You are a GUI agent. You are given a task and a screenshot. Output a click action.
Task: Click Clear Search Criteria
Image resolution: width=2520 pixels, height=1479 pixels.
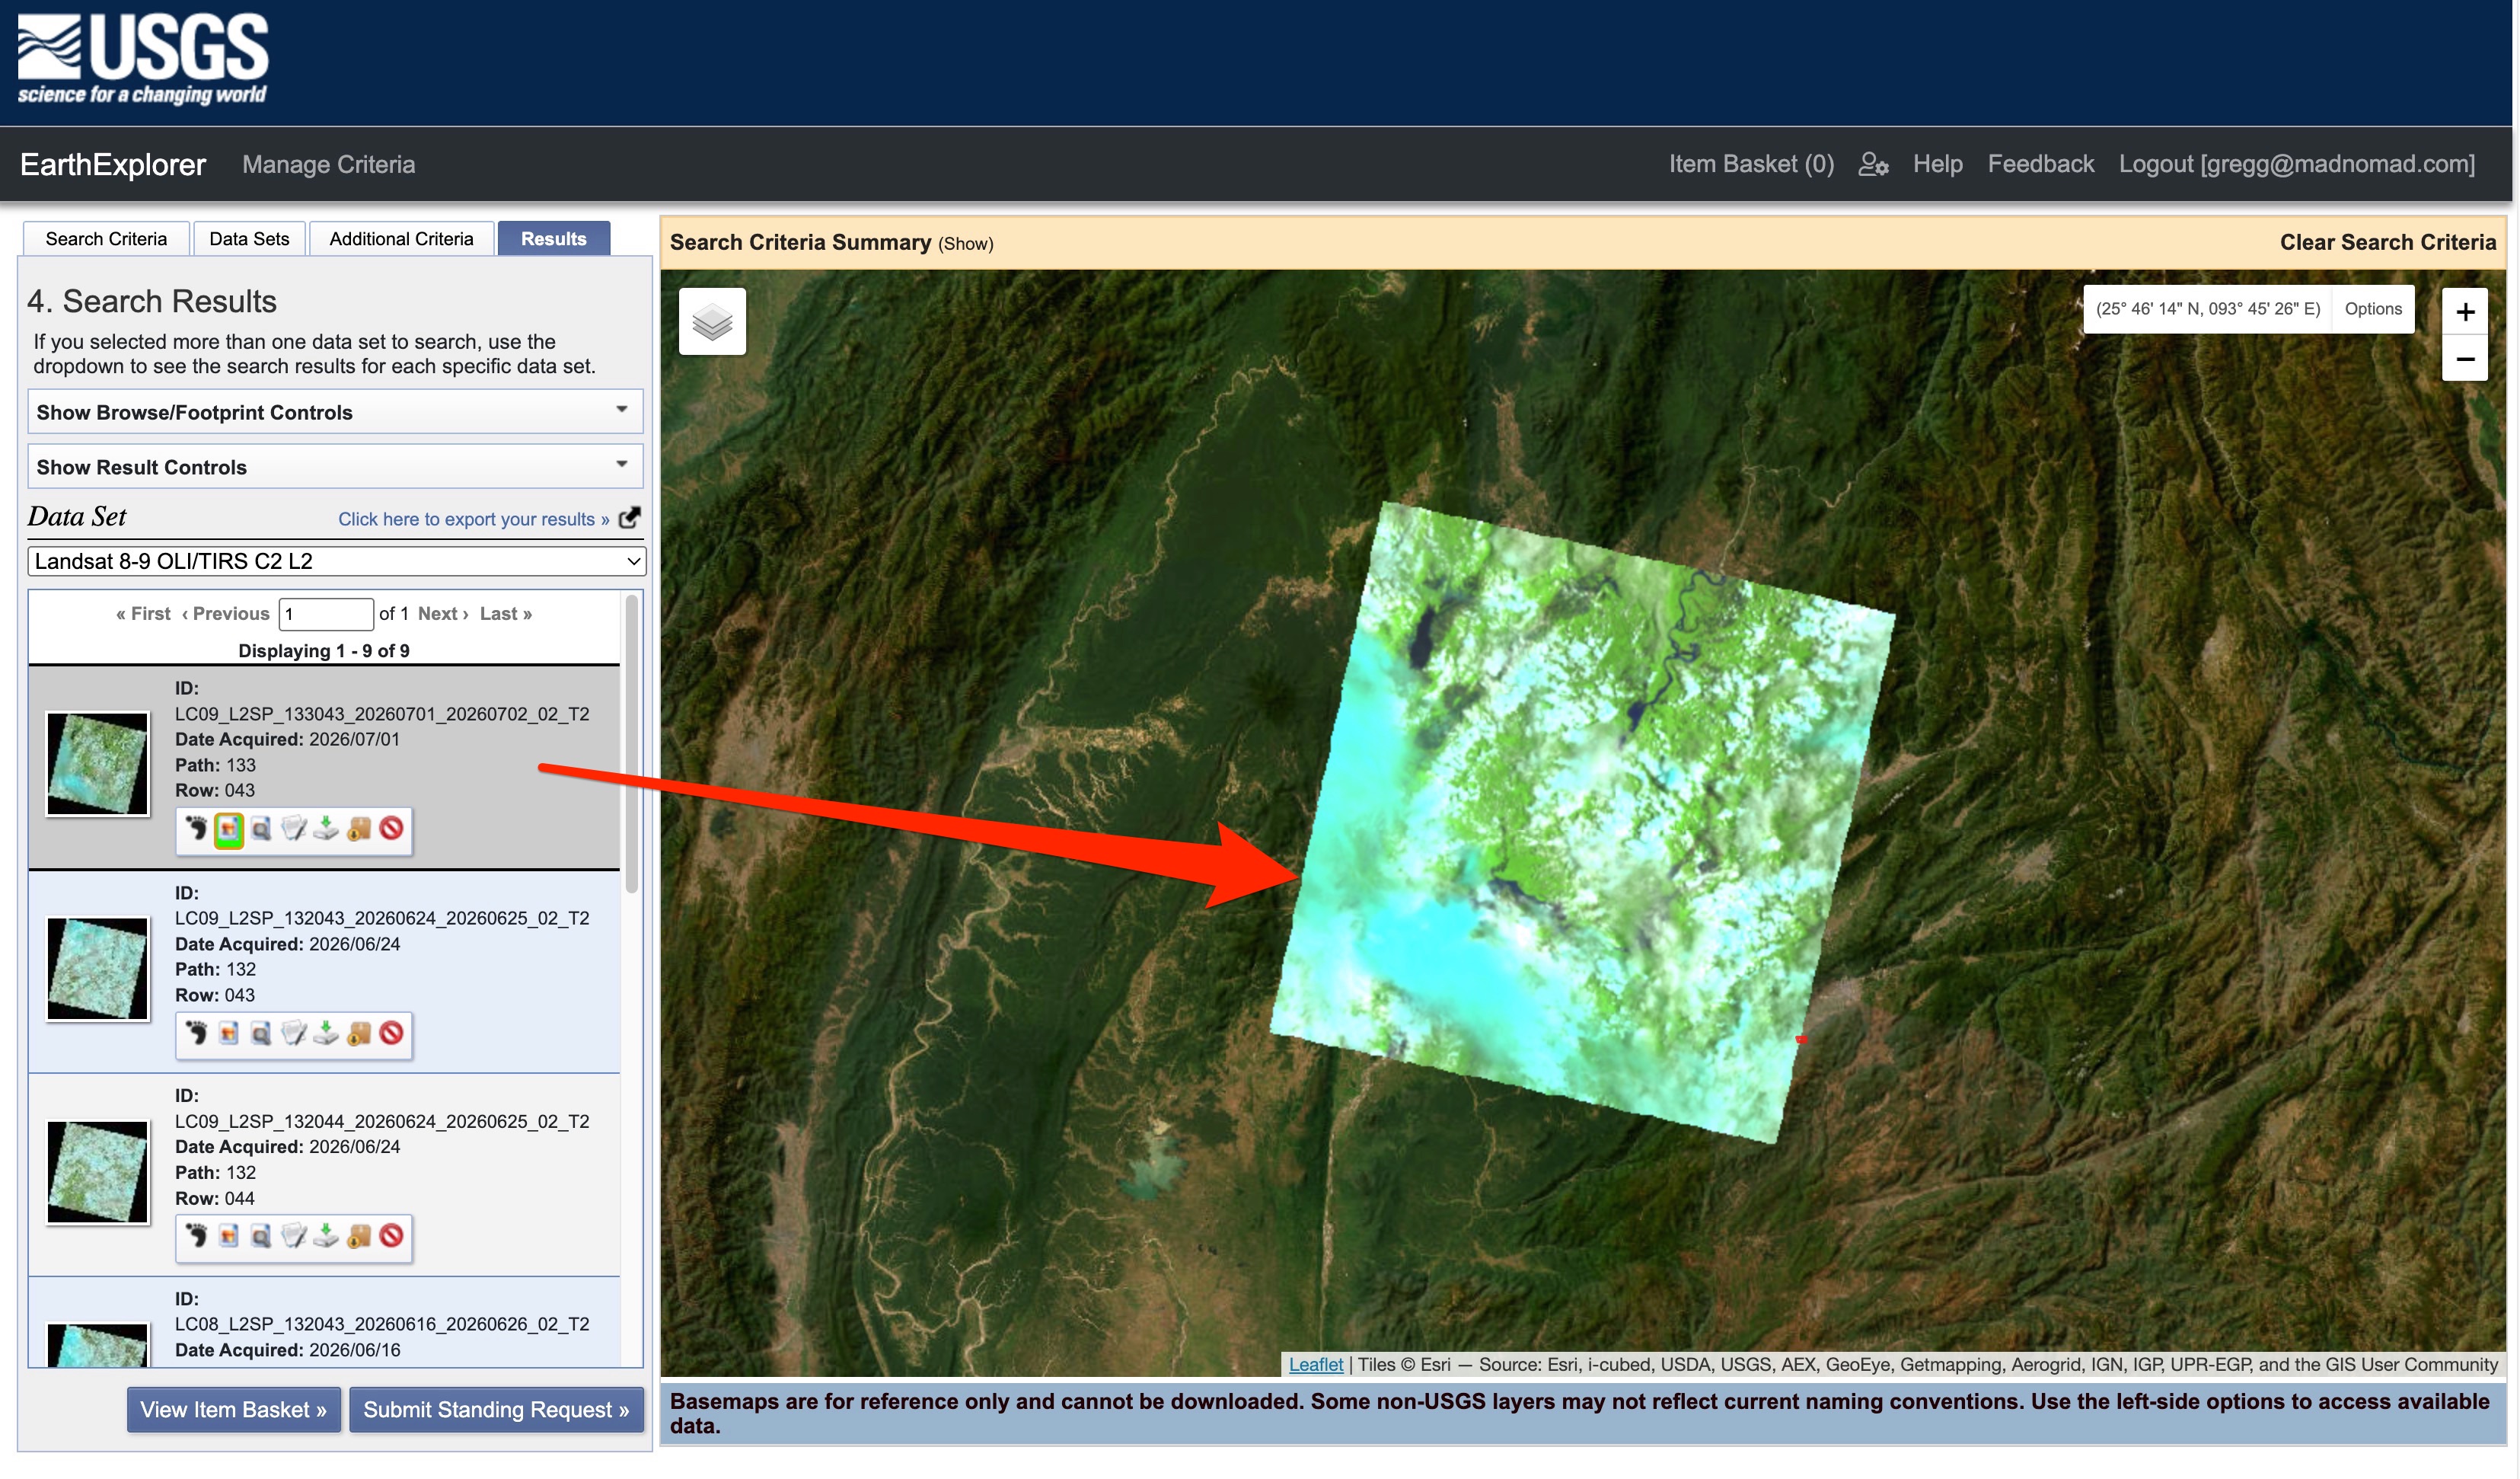click(2387, 243)
